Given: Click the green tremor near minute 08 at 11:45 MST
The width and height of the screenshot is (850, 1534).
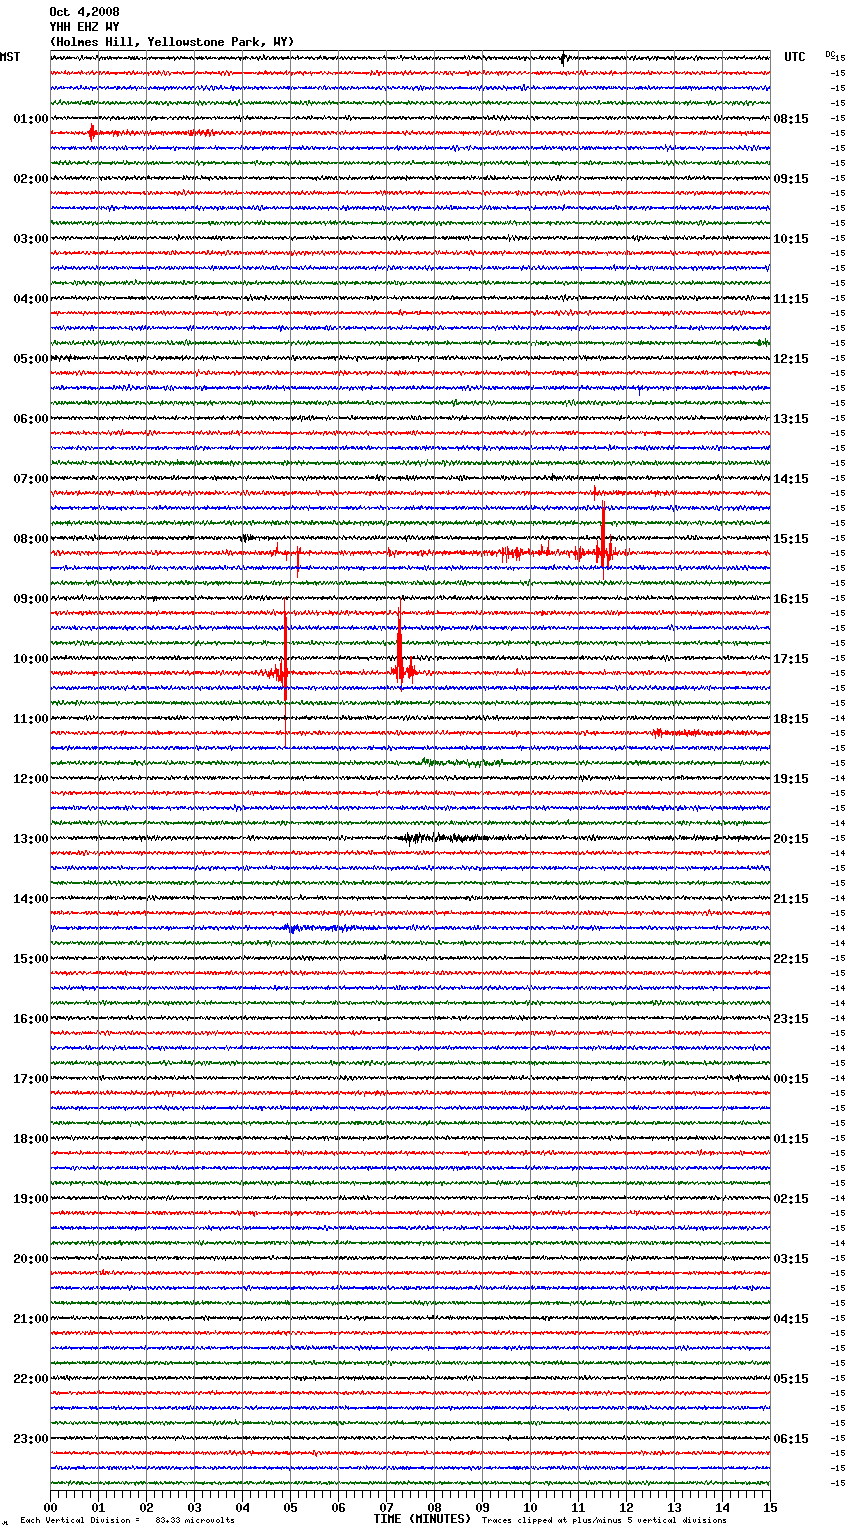Looking at the screenshot, I should pos(460,762).
